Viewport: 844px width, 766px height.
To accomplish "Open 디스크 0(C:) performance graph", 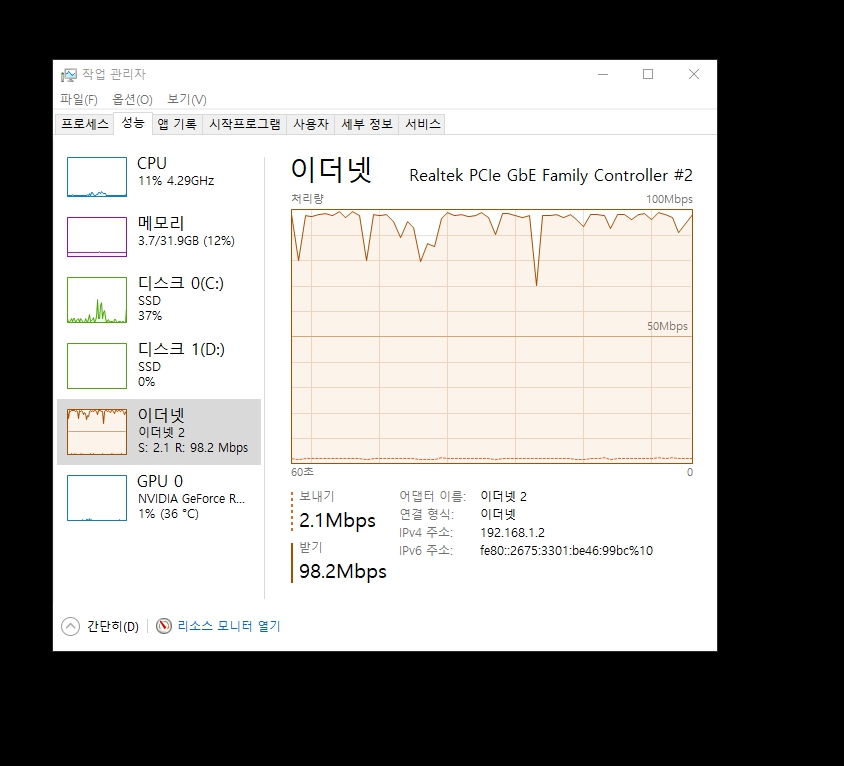I will tap(159, 300).
